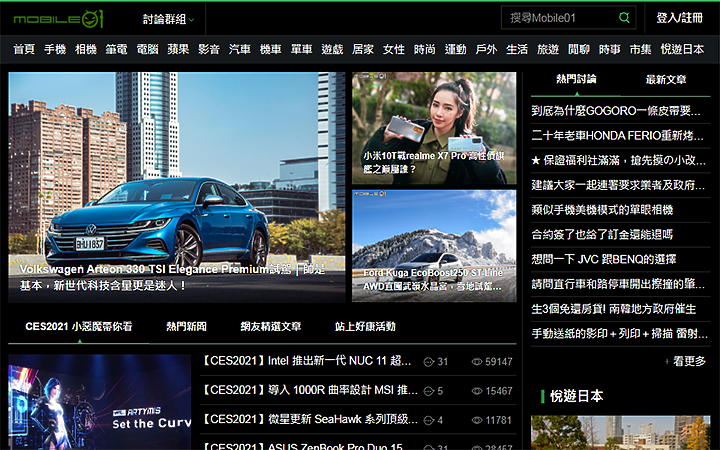Screen dimensions: 720x450
Task: Open 旅遊 category in navigation
Action: [x=548, y=49]
